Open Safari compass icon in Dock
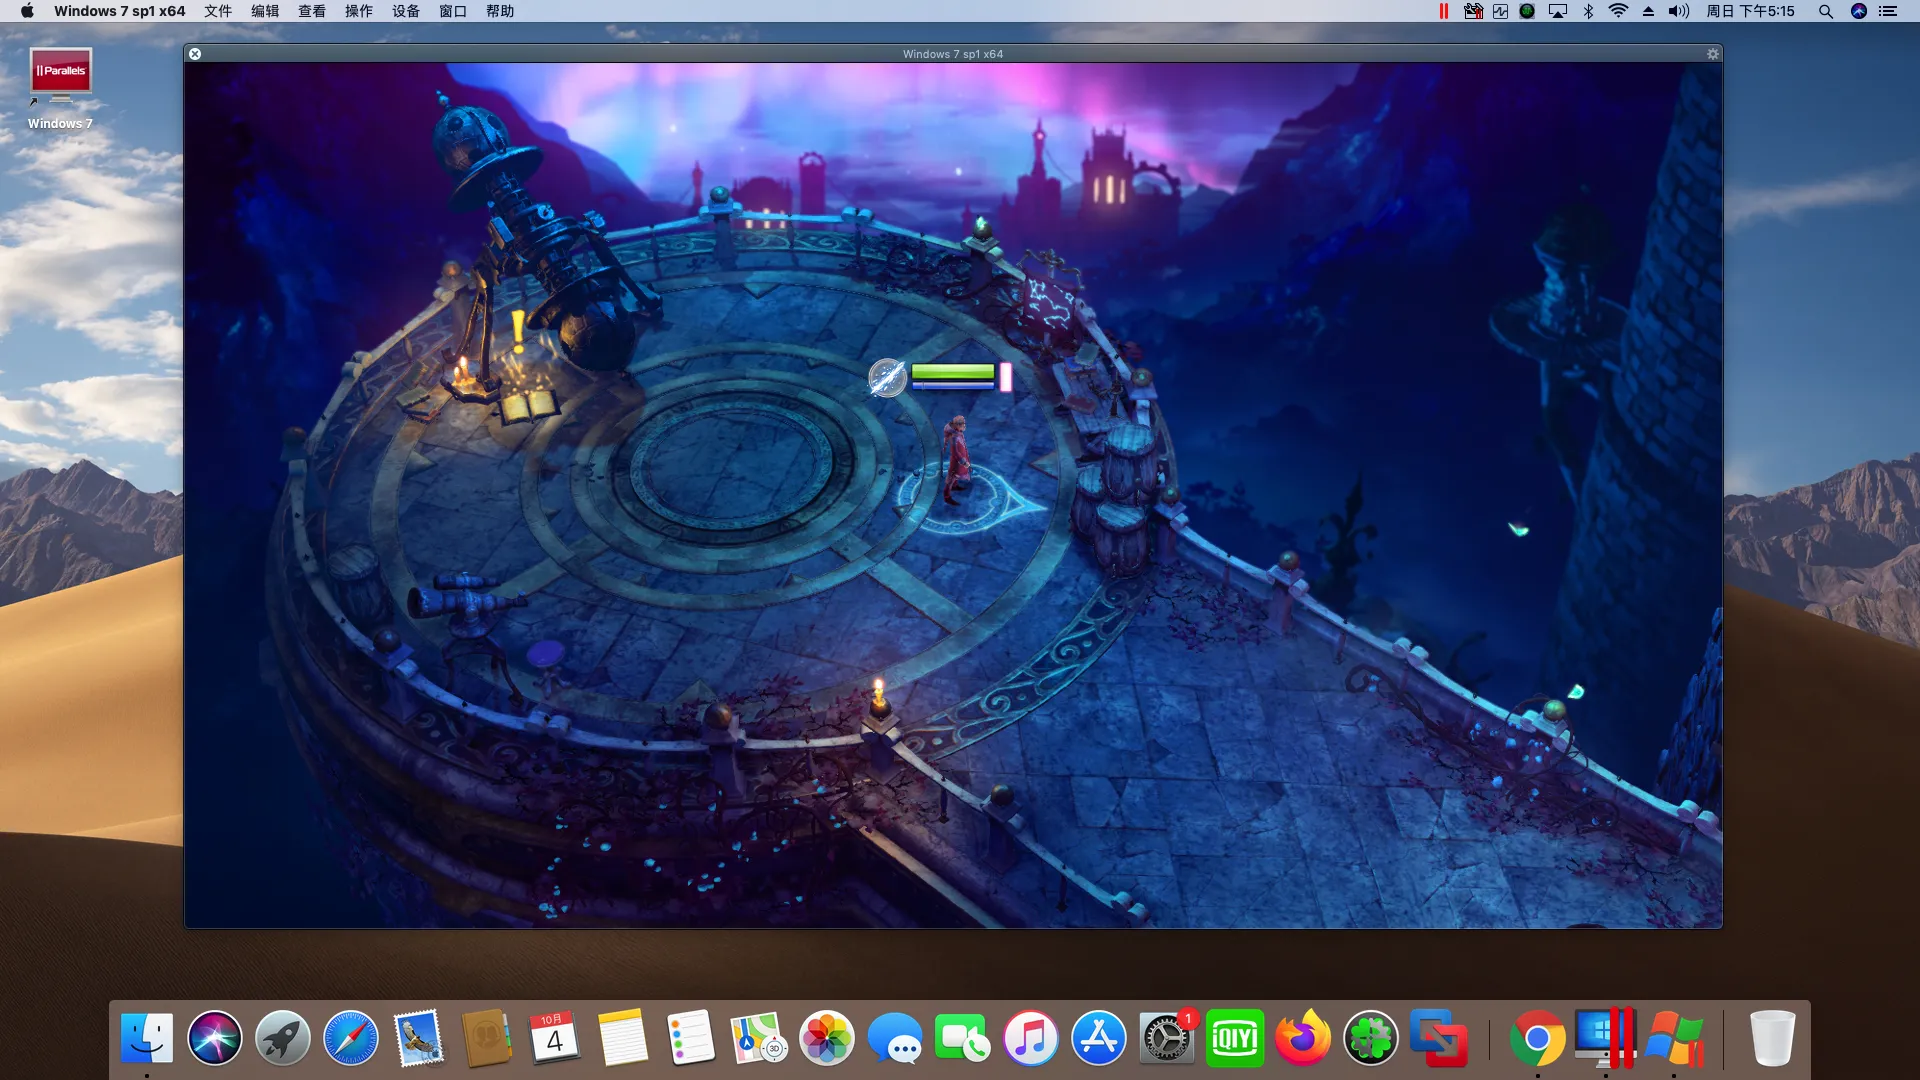The image size is (1920, 1080). tap(351, 1038)
